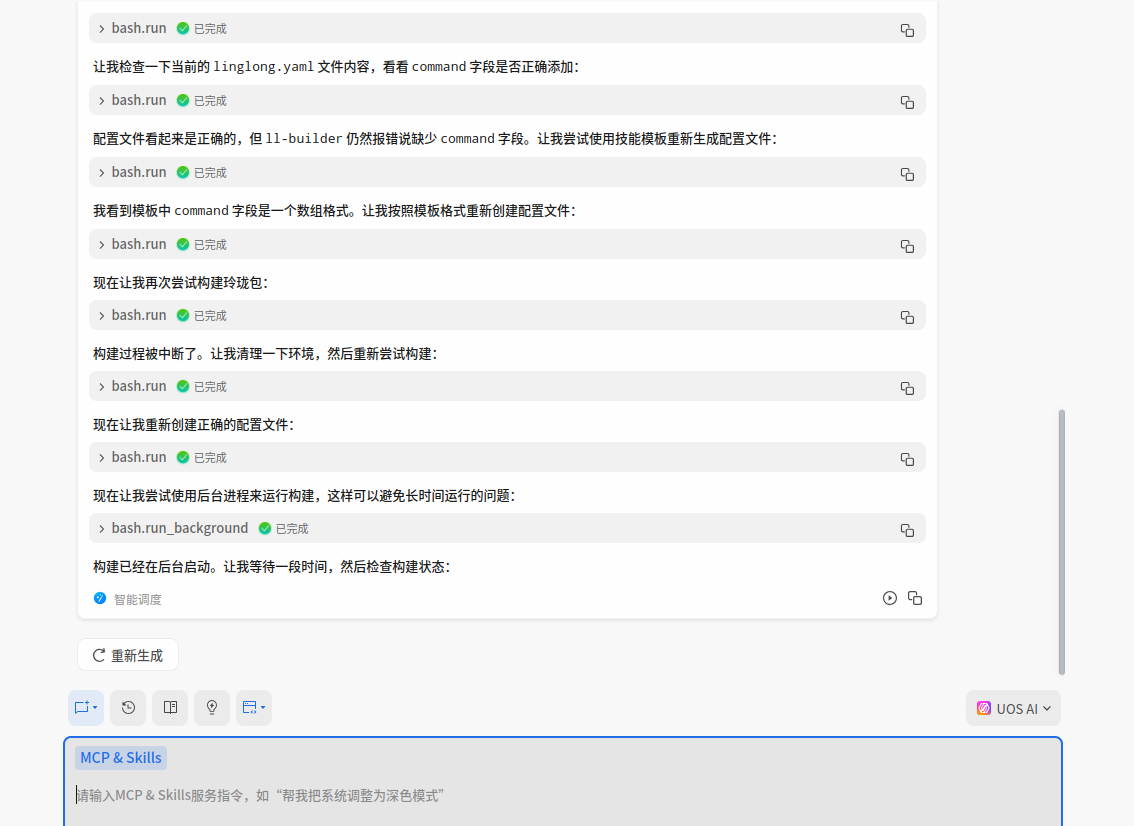Expand bash.run step below the 数组格式 template message
The height and width of the screenshot is (826, 1134).
pyautogui.click(x=101, y=244)
